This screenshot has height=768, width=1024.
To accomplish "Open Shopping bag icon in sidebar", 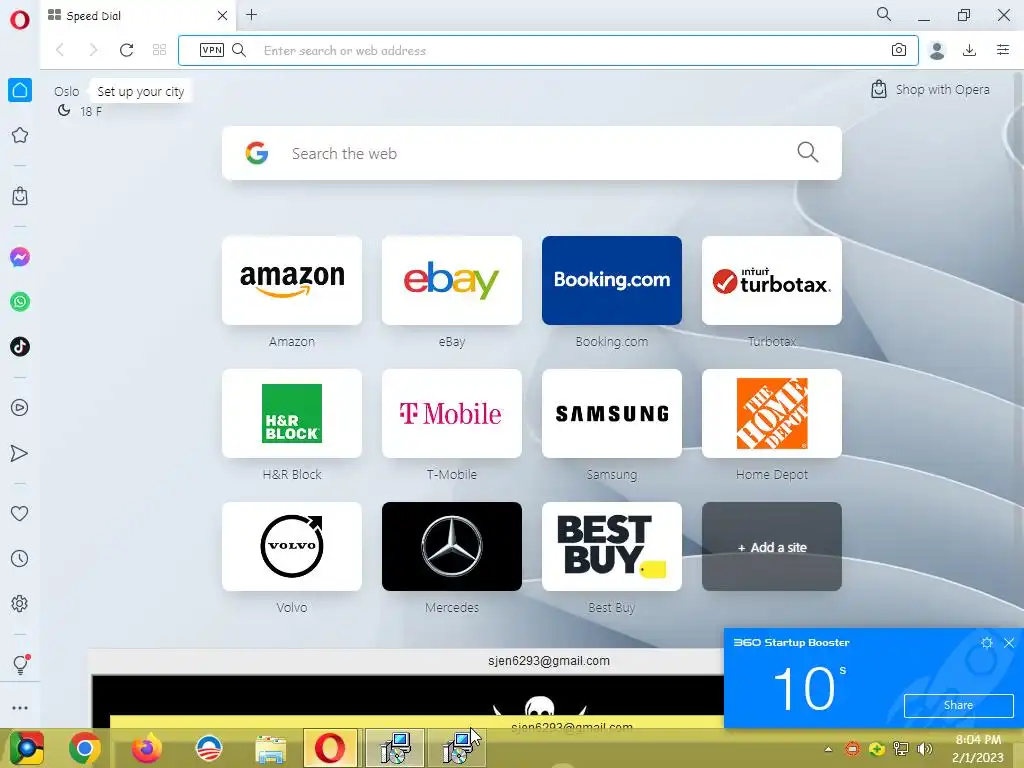I will (x=20, y=196).
